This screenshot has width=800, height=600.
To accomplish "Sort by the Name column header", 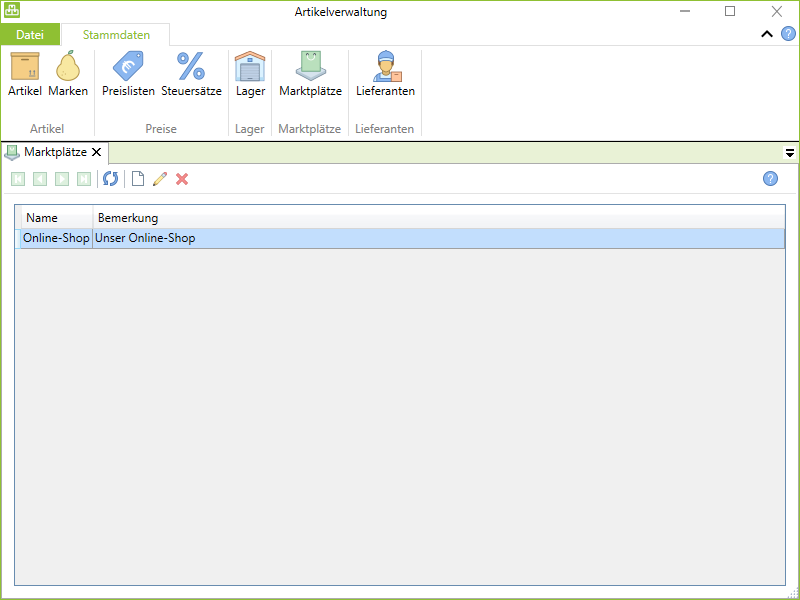I will 56,218.
